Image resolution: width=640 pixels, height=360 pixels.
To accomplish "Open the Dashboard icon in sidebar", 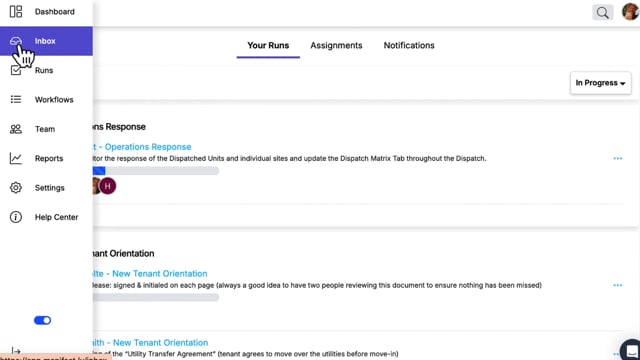I will tap(16, 11).
